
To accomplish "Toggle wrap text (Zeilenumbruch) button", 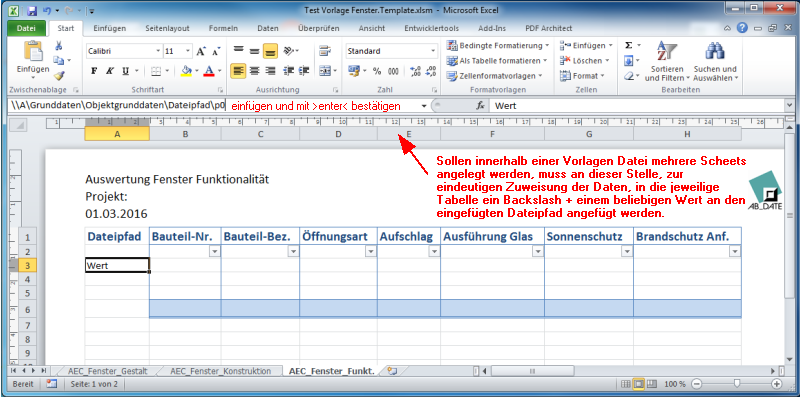I will (x=324, y=51).
